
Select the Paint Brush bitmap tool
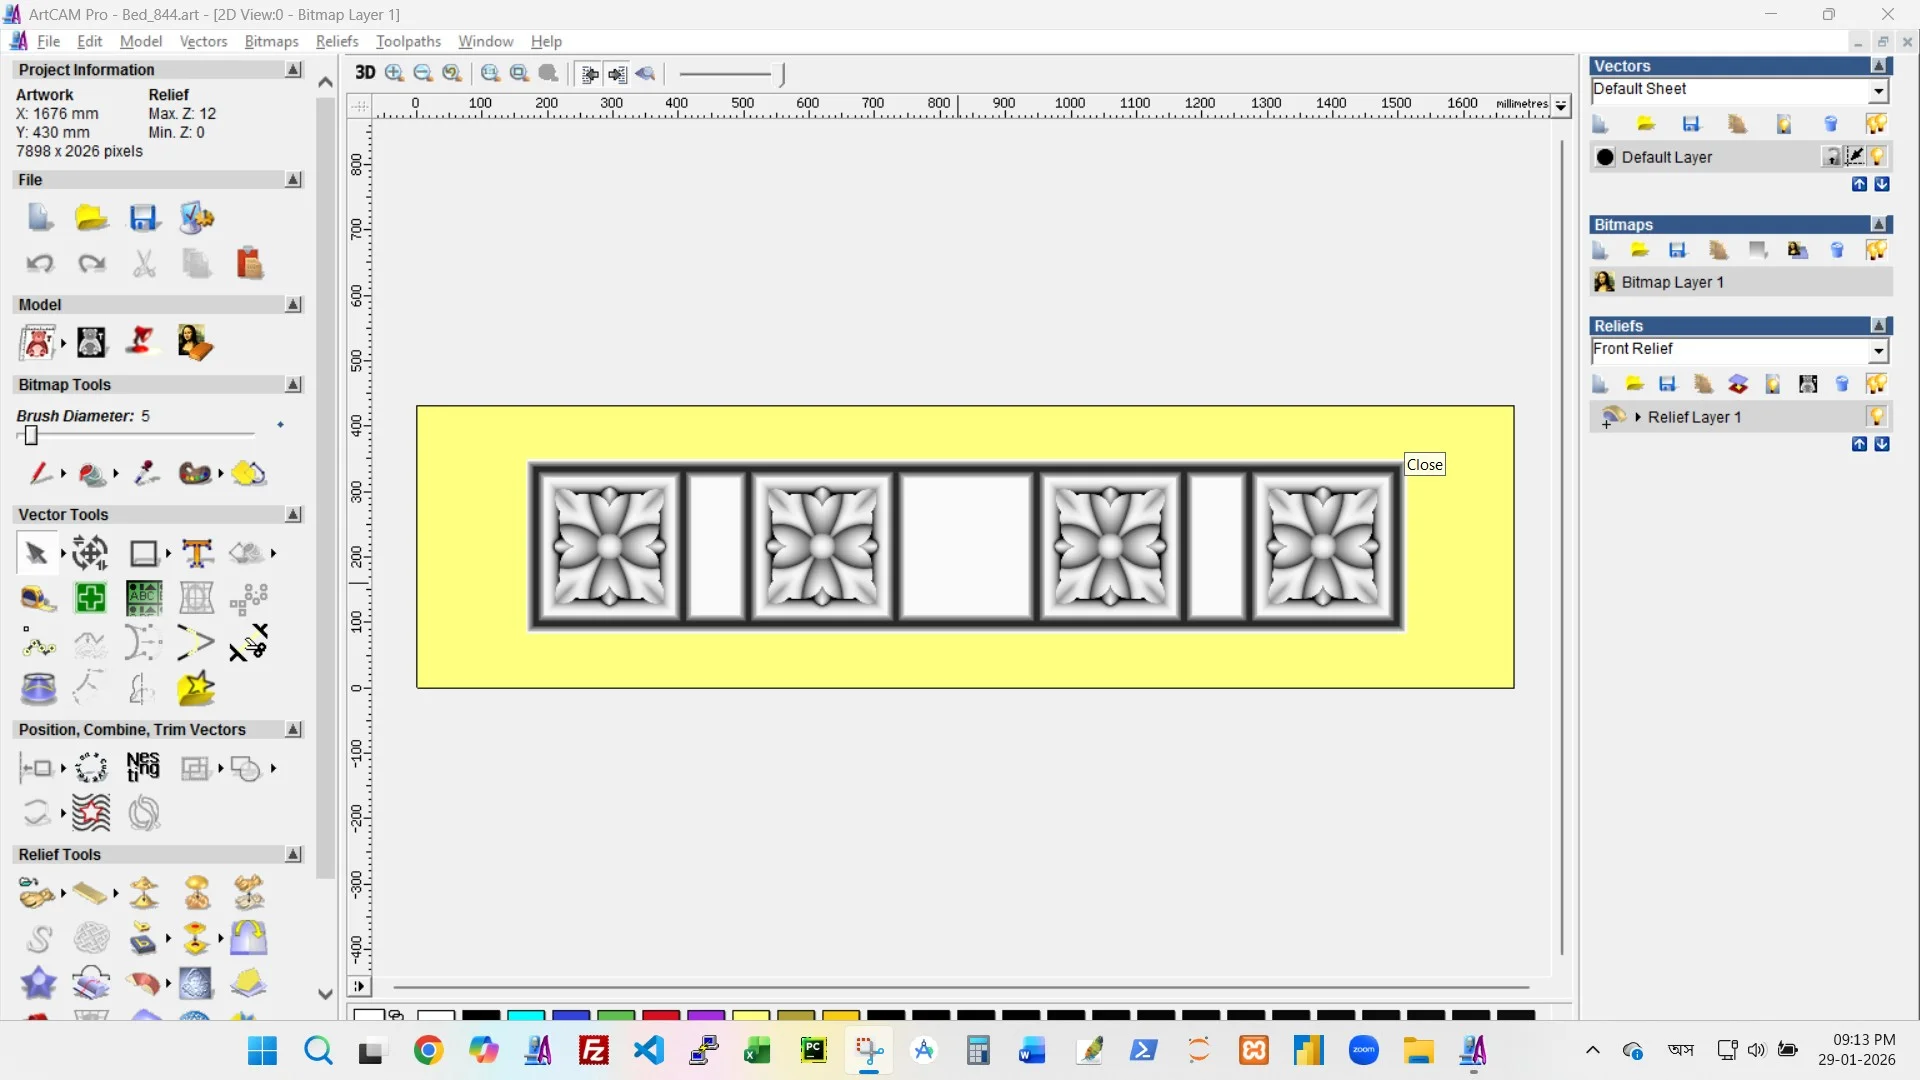40,473
